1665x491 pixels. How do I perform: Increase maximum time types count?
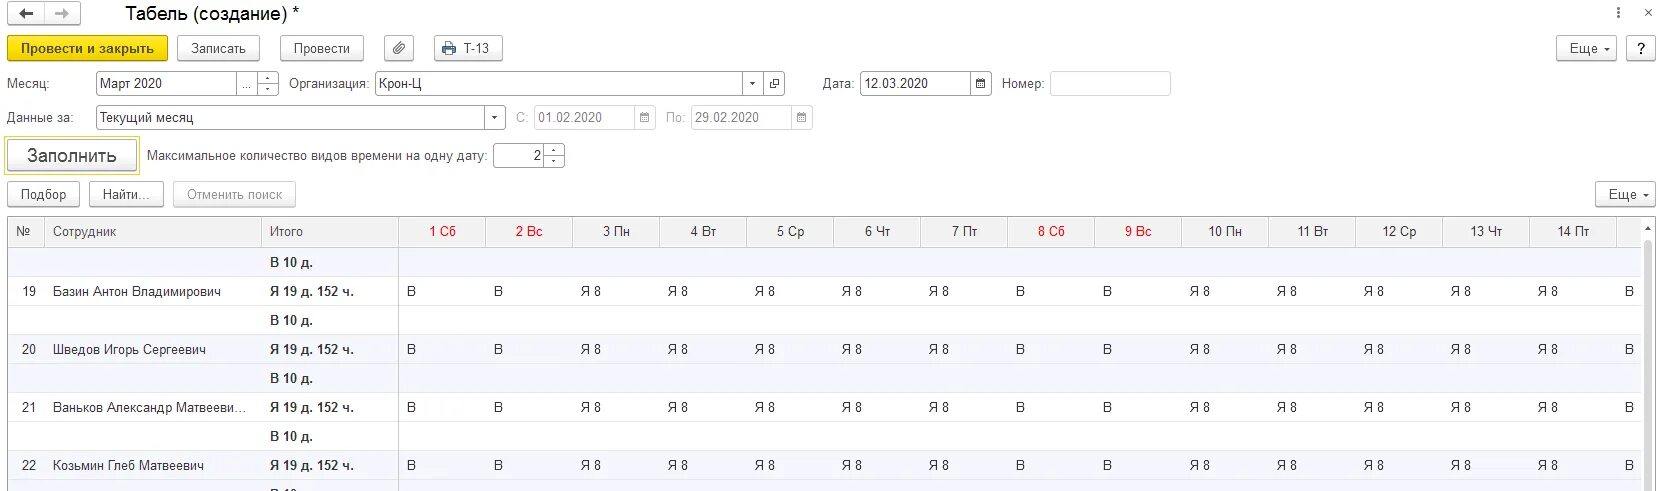tap(554, 150)
